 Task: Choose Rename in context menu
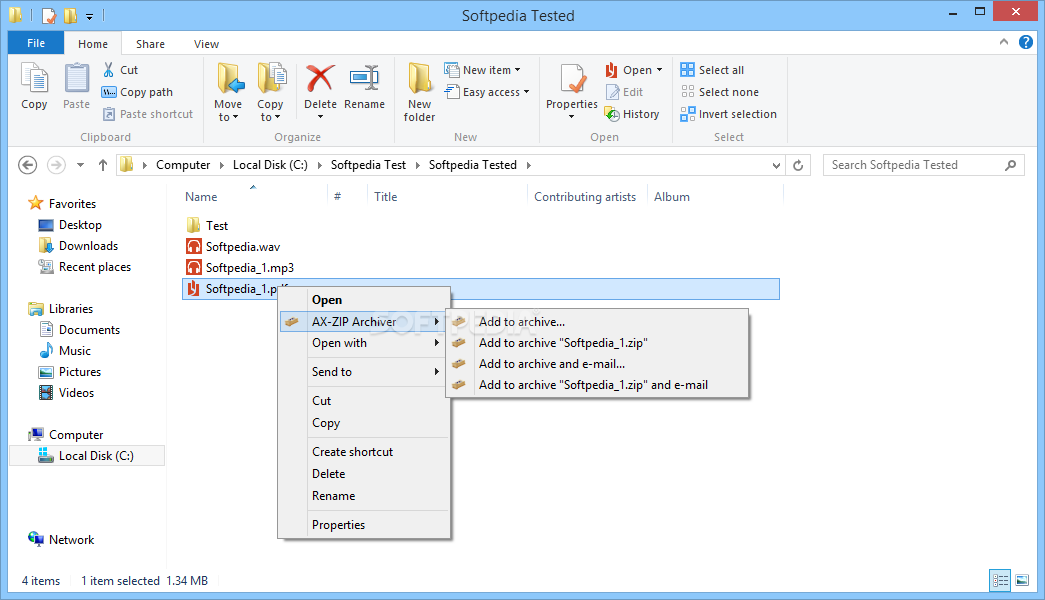tap(364, 496)
